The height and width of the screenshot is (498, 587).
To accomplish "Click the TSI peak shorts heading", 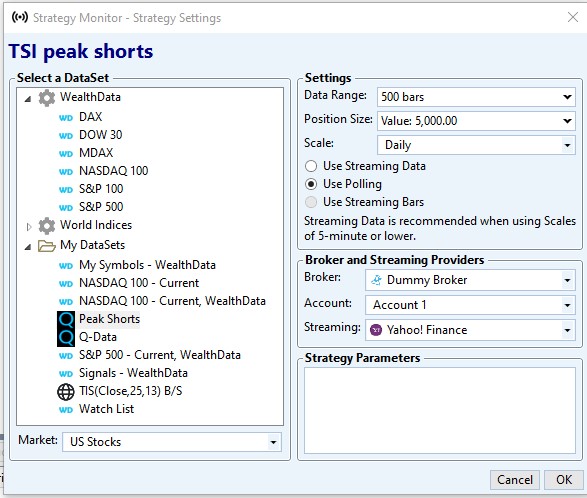I will (81, 51).
